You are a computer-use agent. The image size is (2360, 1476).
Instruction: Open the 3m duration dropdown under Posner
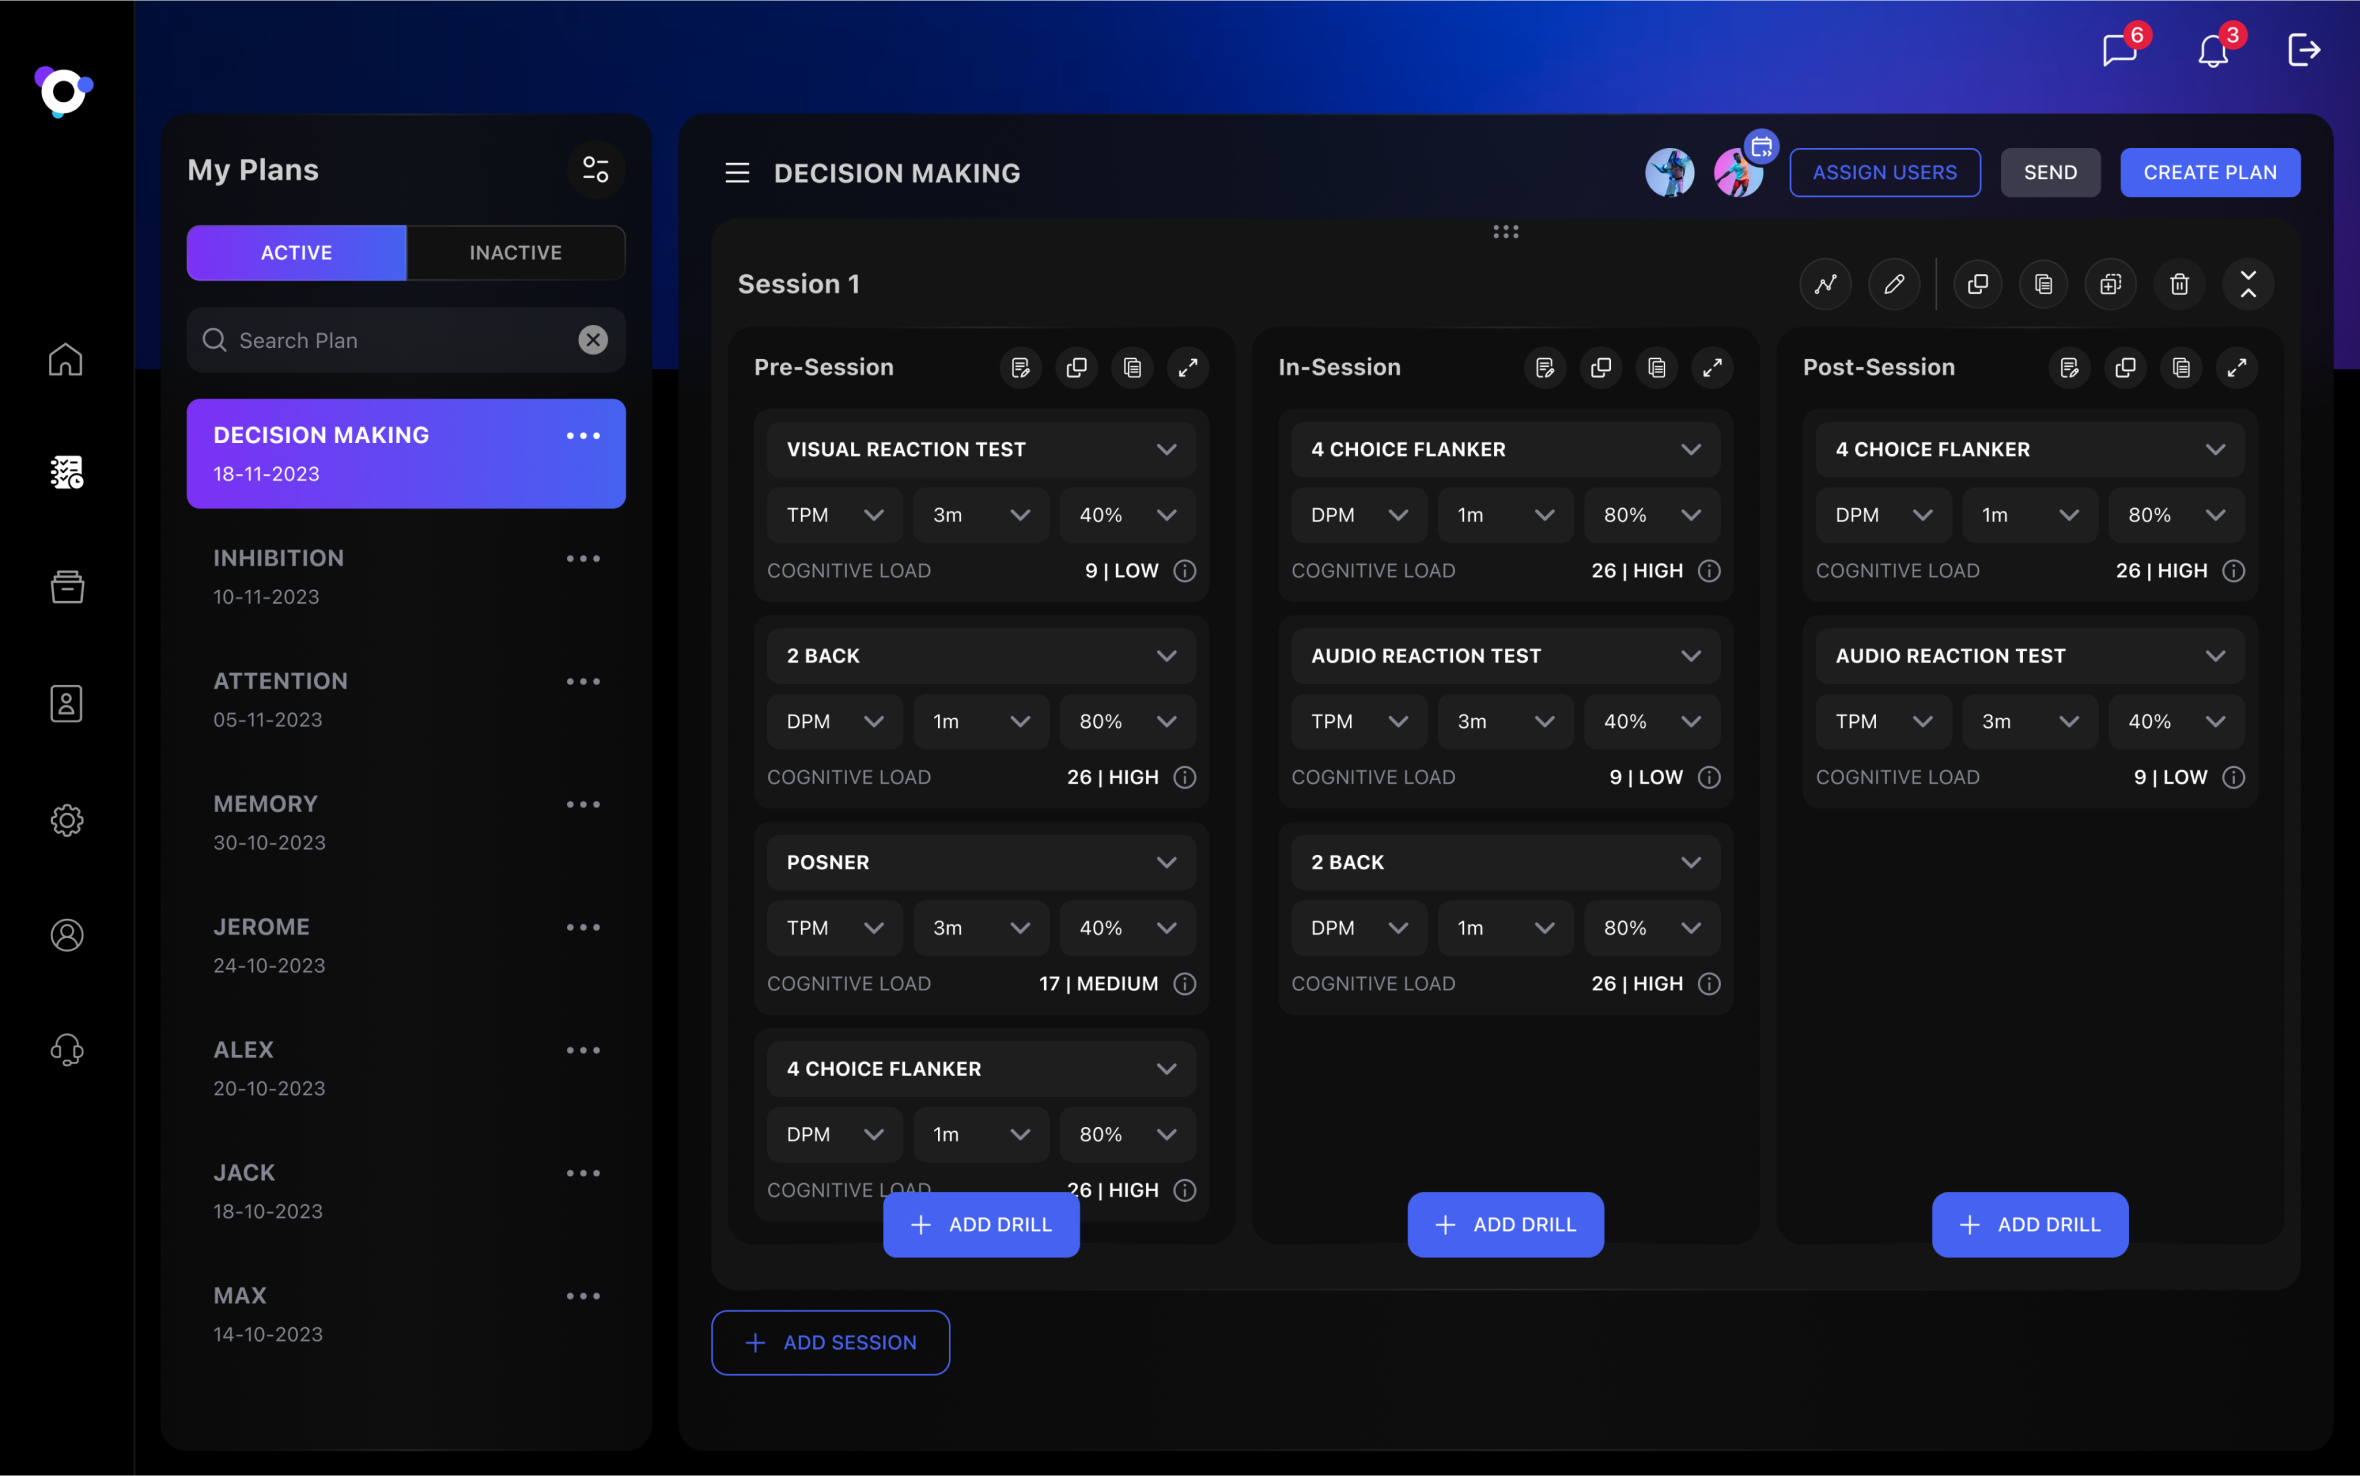pyautogui.click(x=980, y=928)
